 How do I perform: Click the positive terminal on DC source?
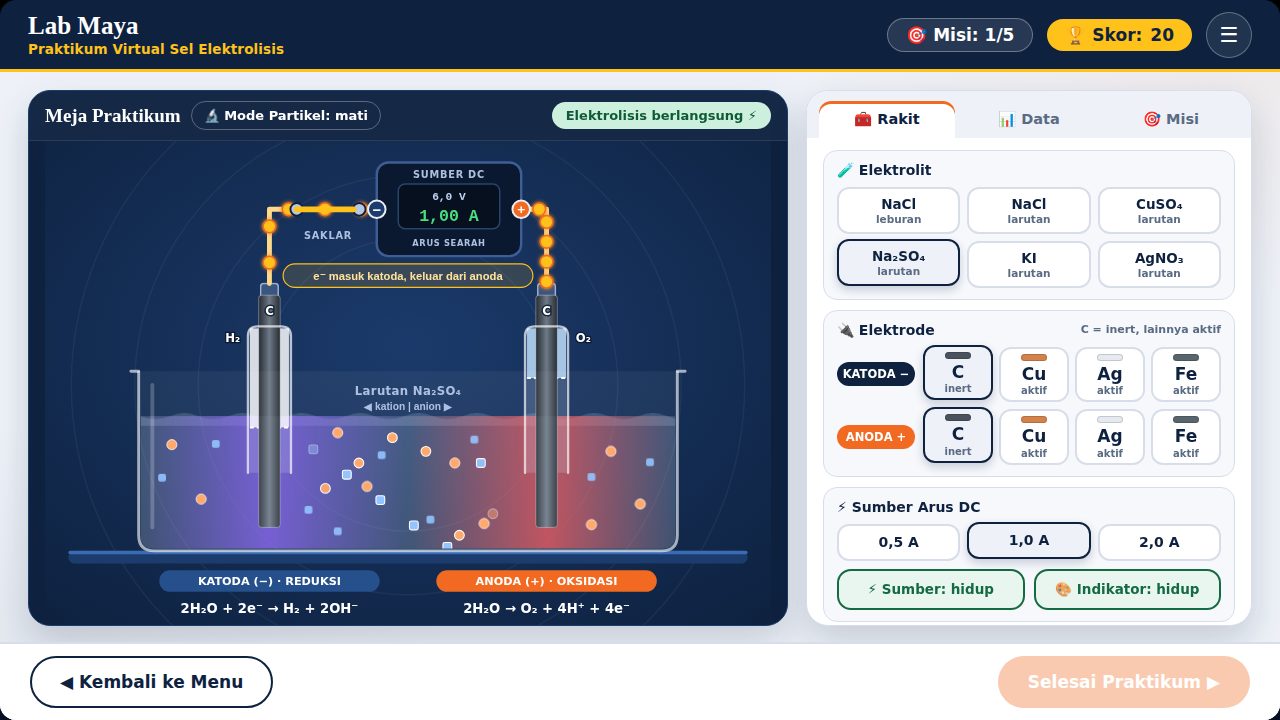pyautogui.click(x=521, y=209)
